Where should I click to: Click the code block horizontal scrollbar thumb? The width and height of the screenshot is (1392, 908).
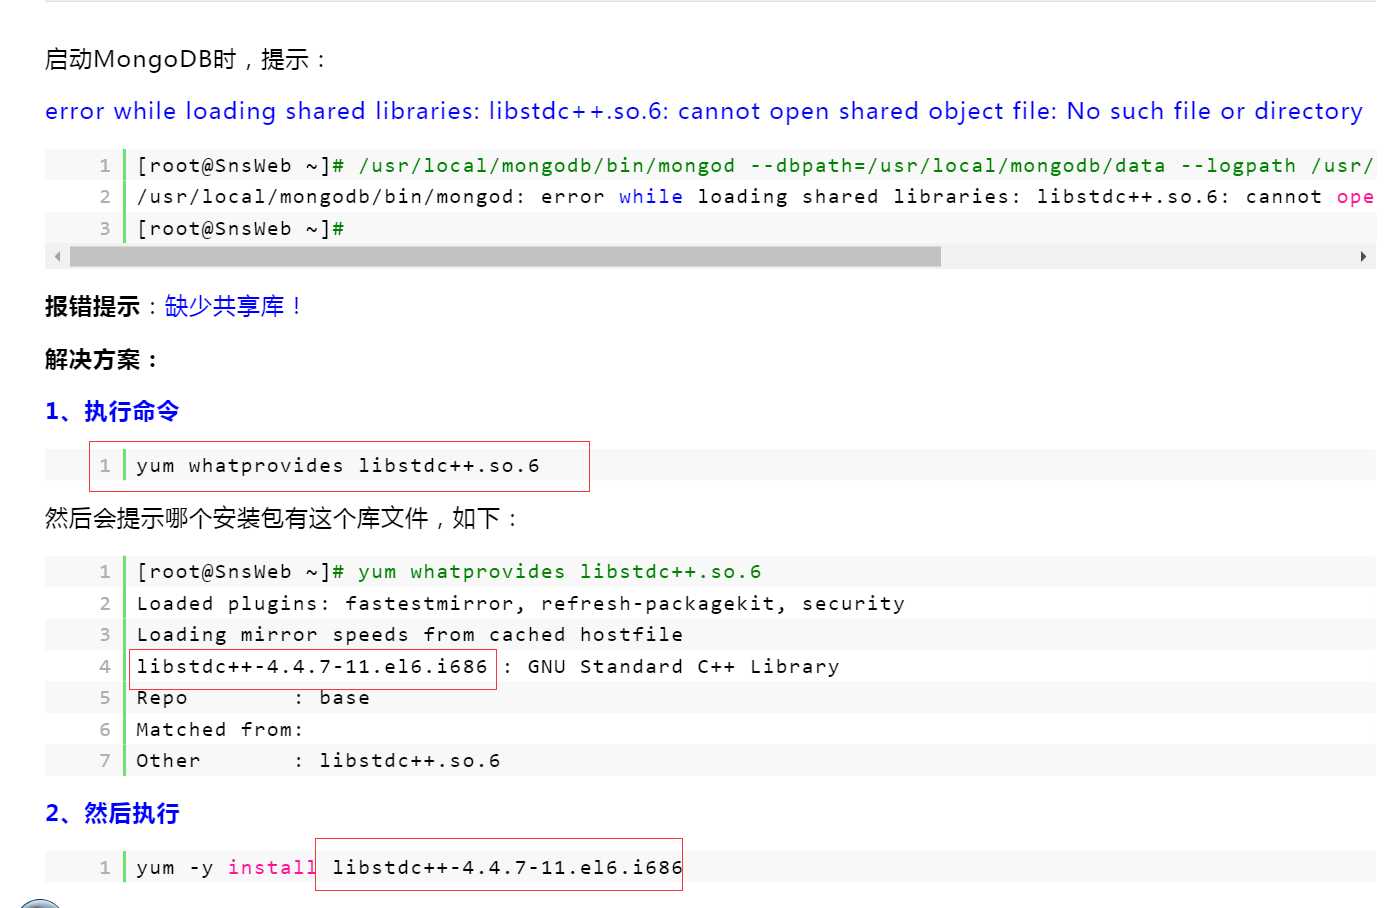(x=505, y=257)
